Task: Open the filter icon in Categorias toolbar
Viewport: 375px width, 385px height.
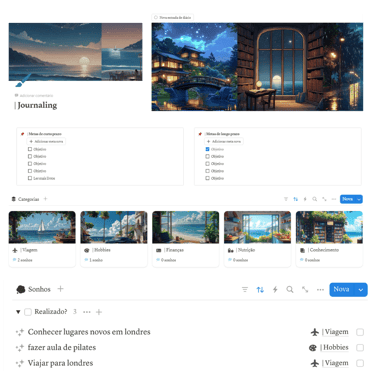Action: [x=286, y=199]
